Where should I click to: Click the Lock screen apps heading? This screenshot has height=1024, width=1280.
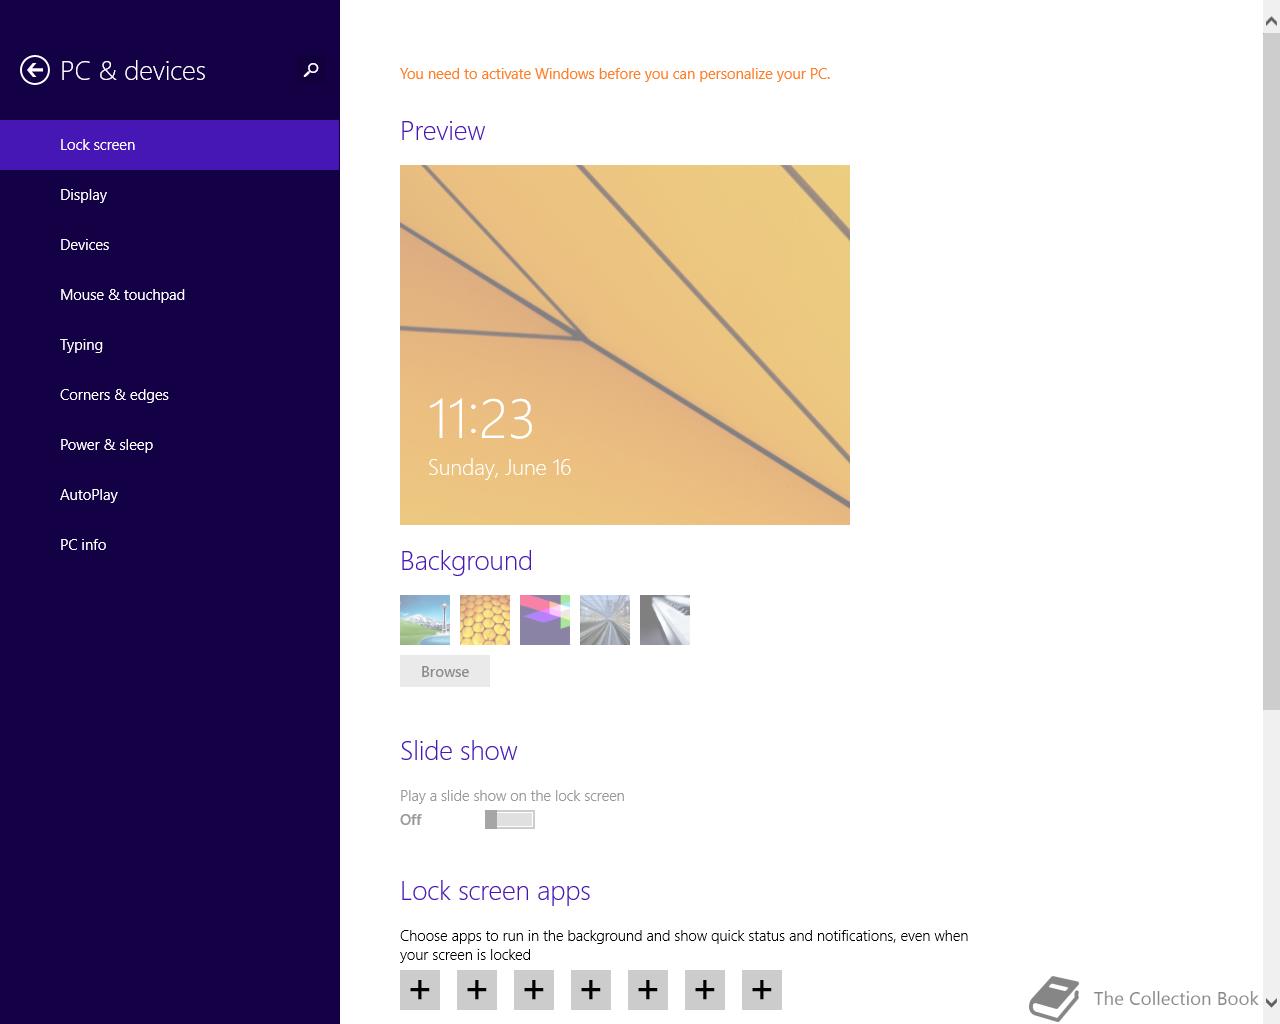coord(495,891)
